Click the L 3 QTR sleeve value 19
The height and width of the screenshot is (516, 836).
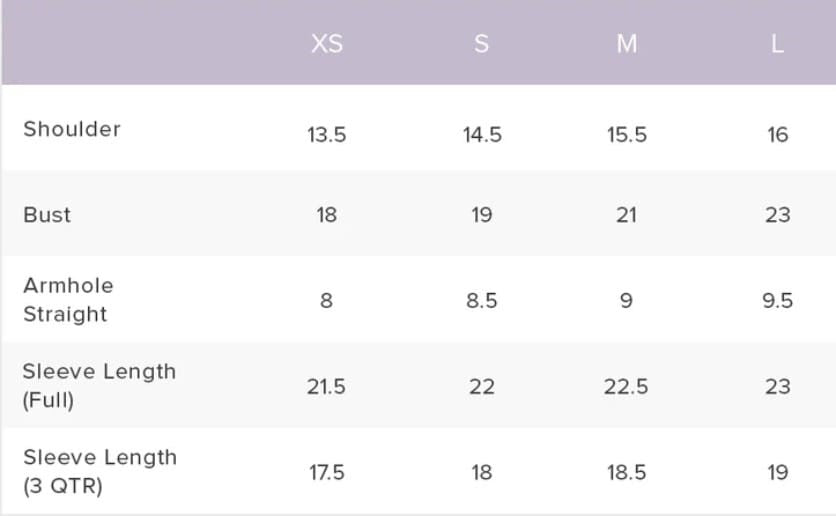[x=778, y=473]
